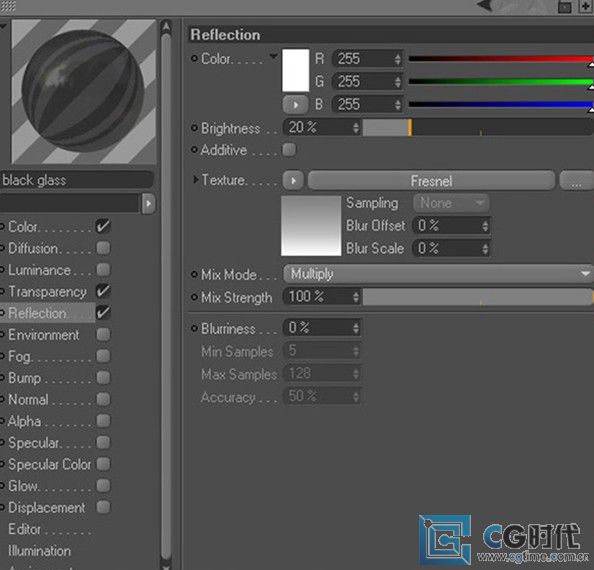594x570 pixels.
Task: Click the Brightness stepper arrows
Action: 356,128
